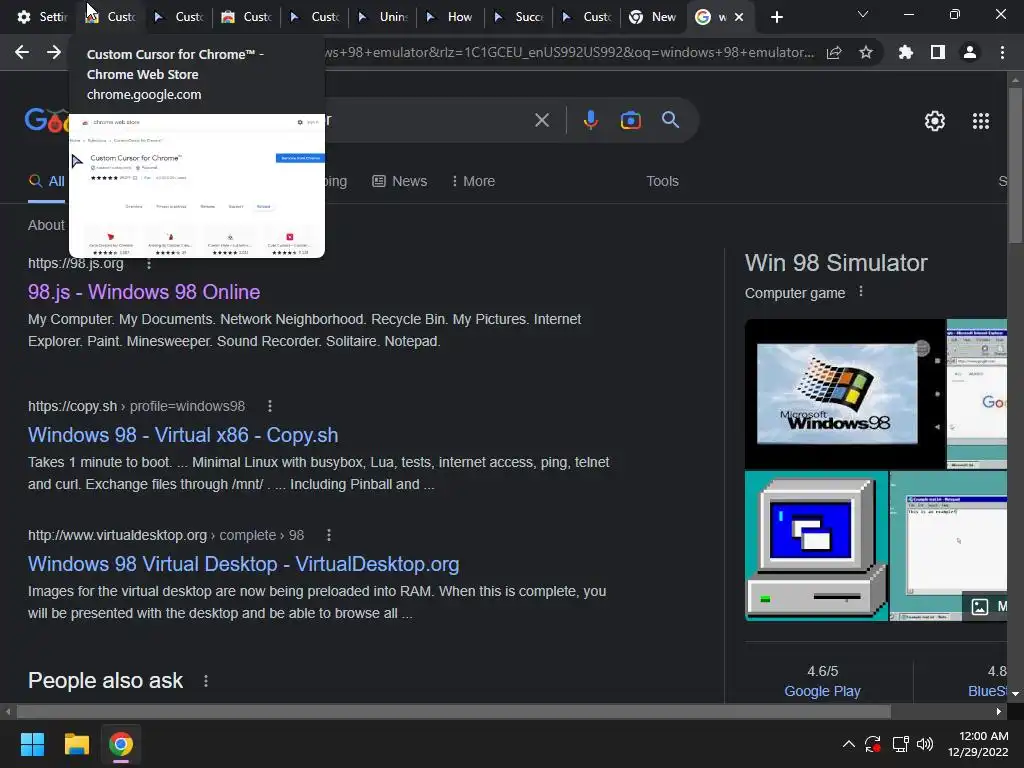This screenshot has height=768, width=1024.
Task: Go forward to the next page
Action: [54, 52]
